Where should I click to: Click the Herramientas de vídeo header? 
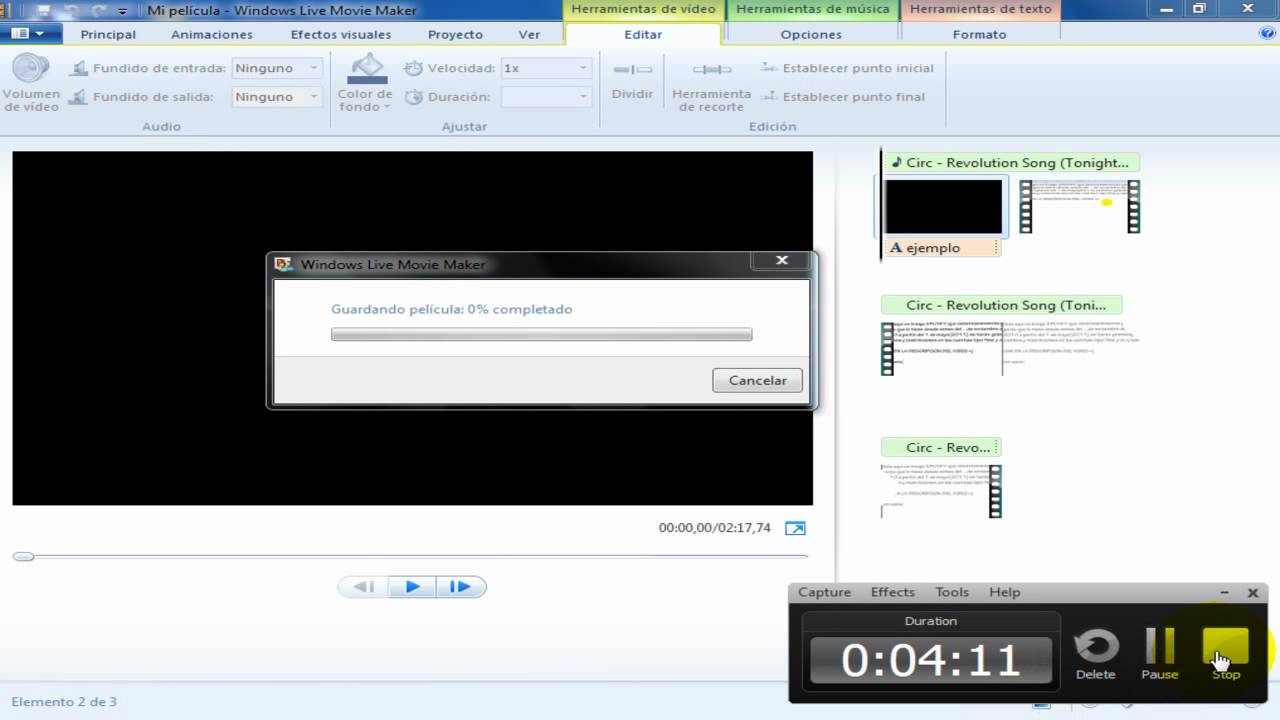coord(643,10)
